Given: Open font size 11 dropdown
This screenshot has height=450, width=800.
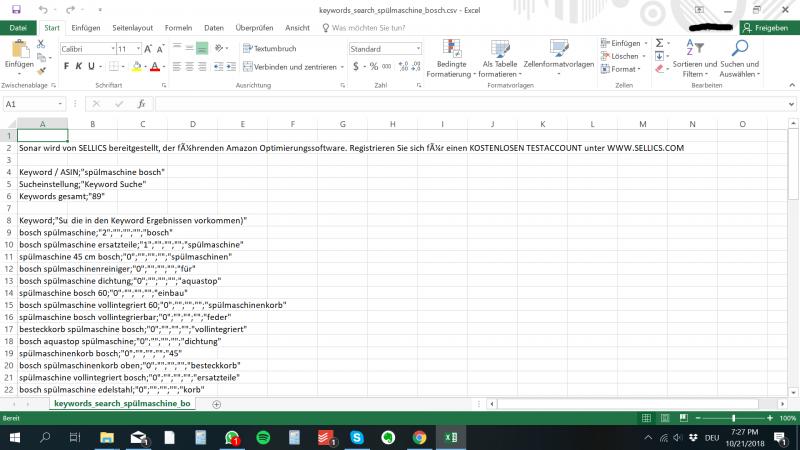Looking at the screenshot, I should 138,49.
